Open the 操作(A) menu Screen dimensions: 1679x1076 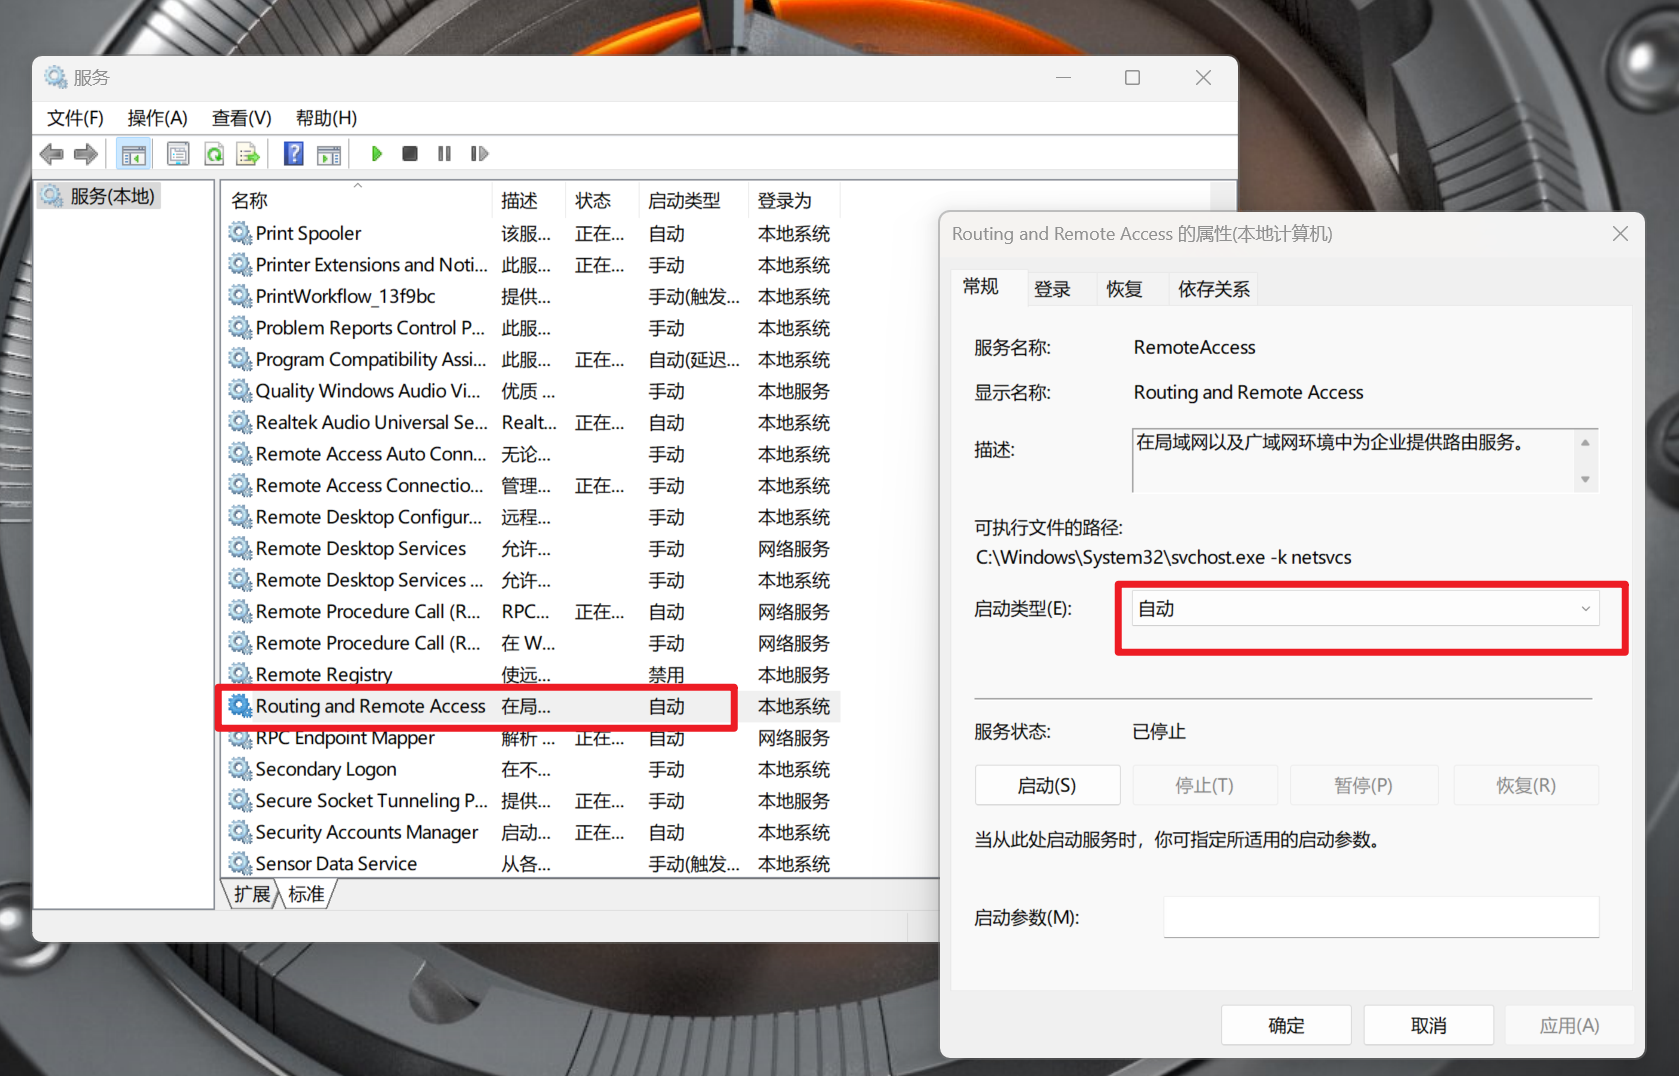click(158, 118)
